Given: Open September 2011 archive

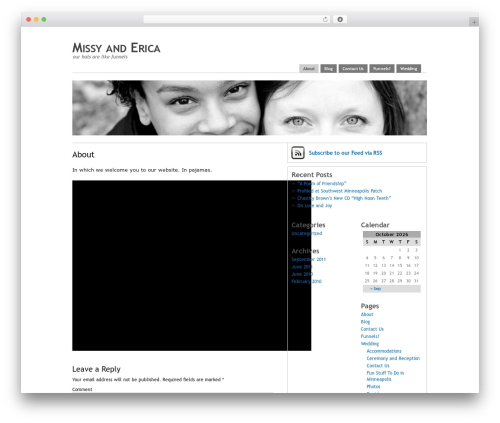Looking at the screenshot, I should click(309, 259).
